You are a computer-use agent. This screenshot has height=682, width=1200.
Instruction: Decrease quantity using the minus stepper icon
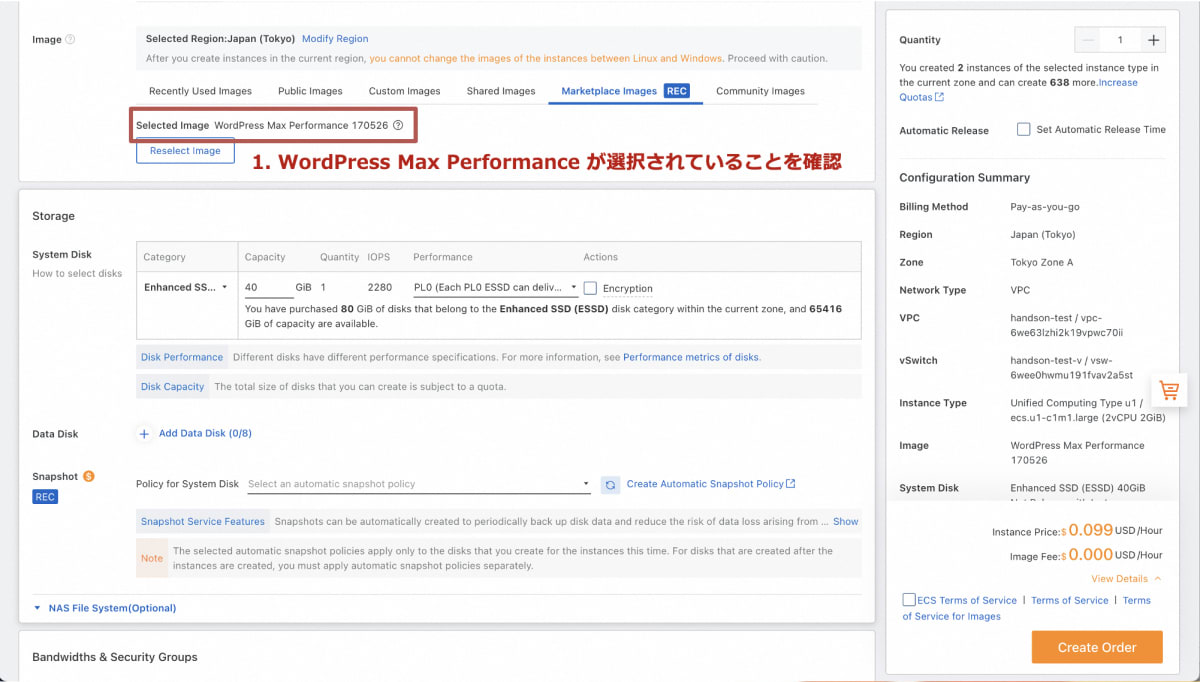click(1090, 39)
